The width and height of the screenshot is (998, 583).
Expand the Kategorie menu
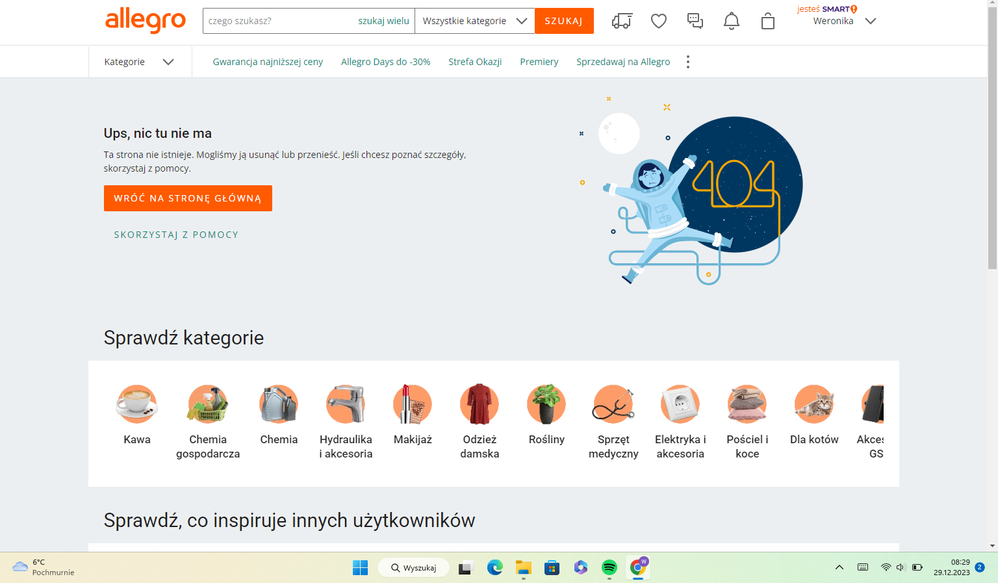point(139,62)
